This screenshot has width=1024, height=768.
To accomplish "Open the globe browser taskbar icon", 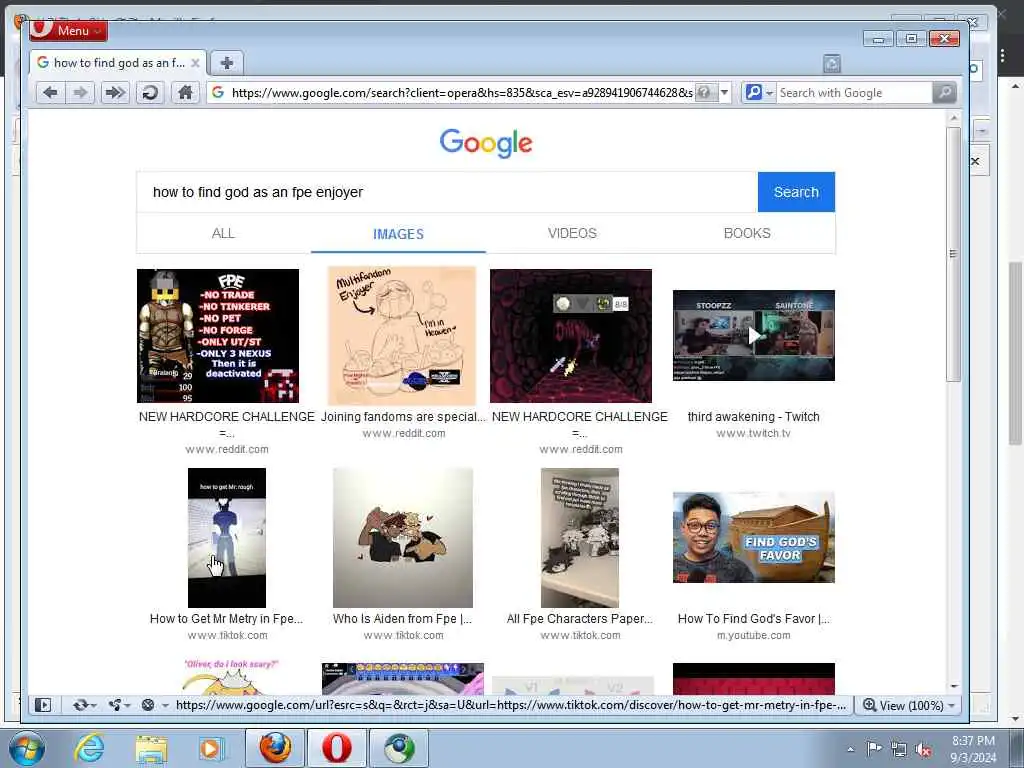I will [x=399, y=748].
